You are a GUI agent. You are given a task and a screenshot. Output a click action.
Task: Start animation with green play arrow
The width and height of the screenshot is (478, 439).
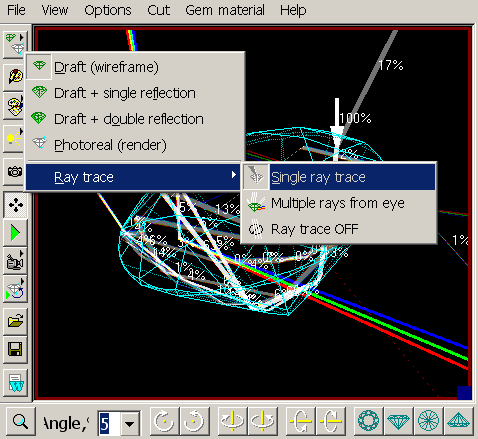[15, 233]
